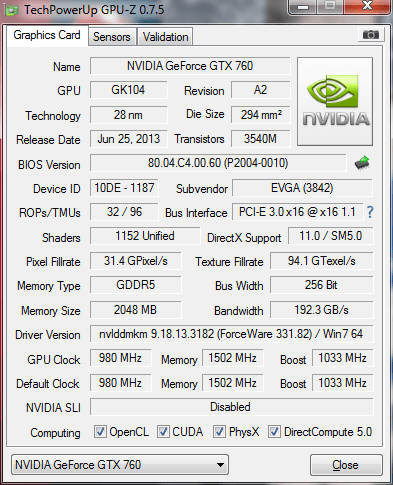This screenshot has height=485, width=393.
Task: Switch to the Sensors tab
Action: tap(112, 37)
